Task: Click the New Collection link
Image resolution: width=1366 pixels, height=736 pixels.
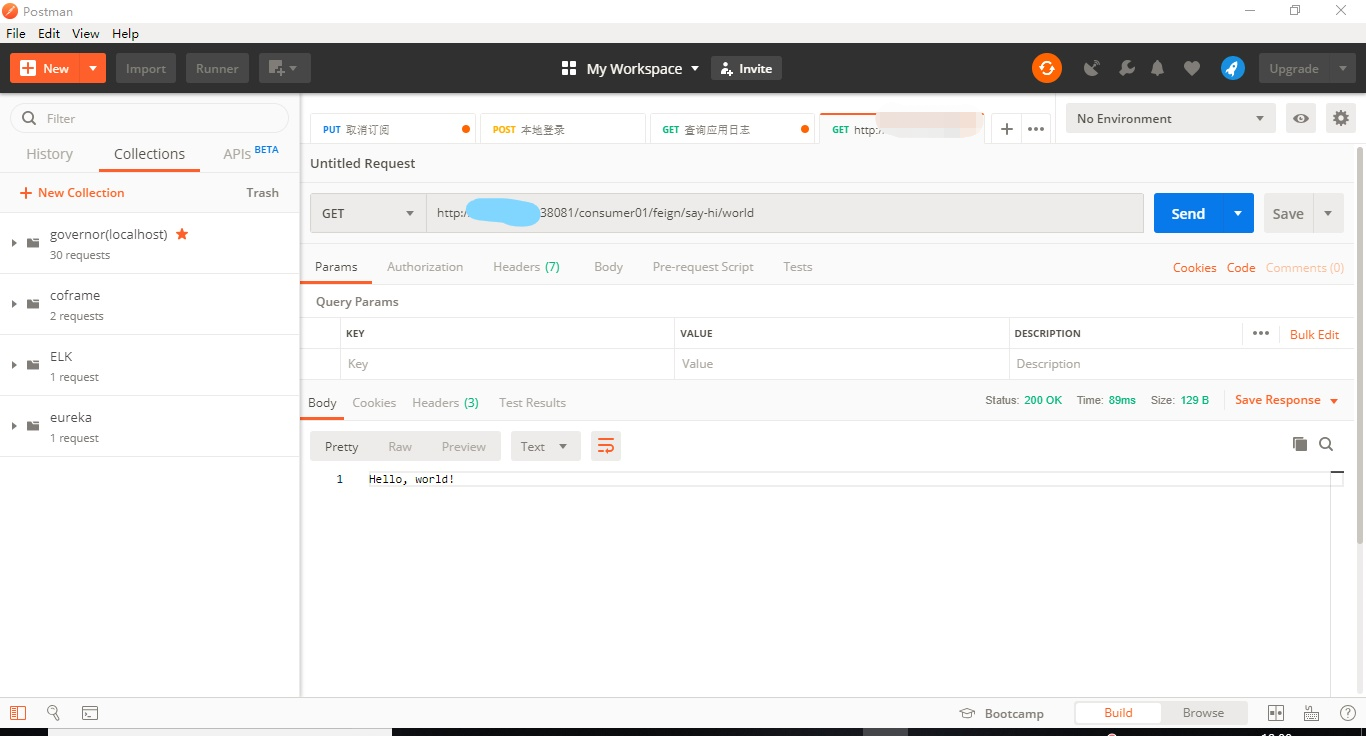Action: pos(72,193)
